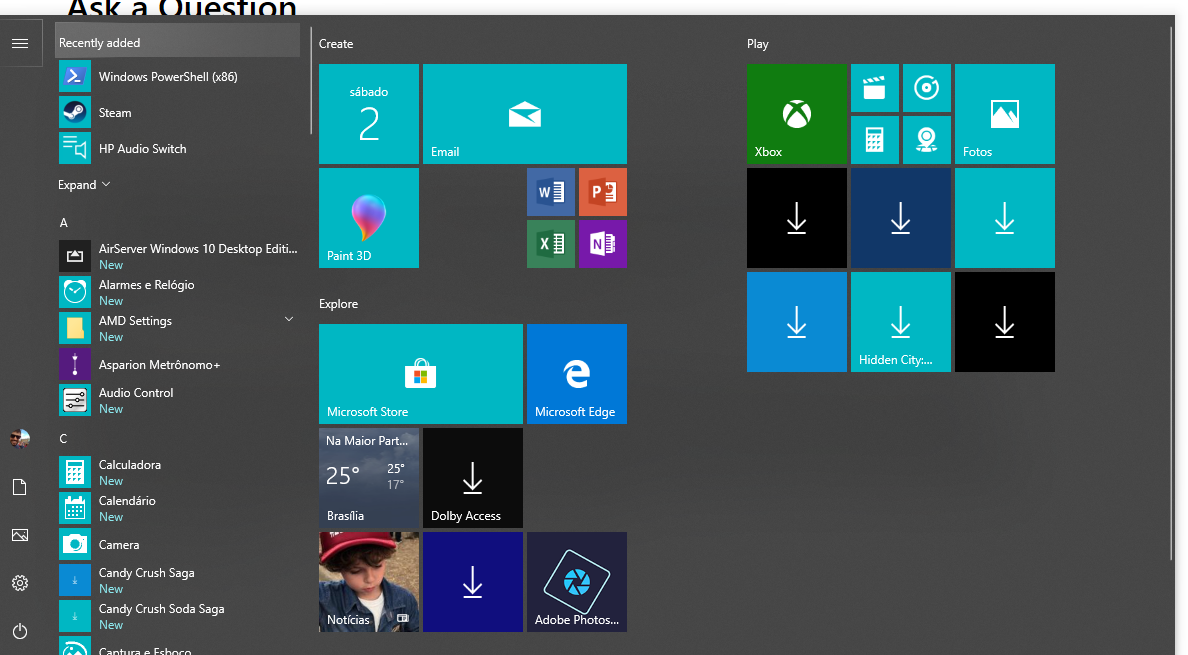Open the Word tile
The image size is (1188, 655).
coord(551,192)
